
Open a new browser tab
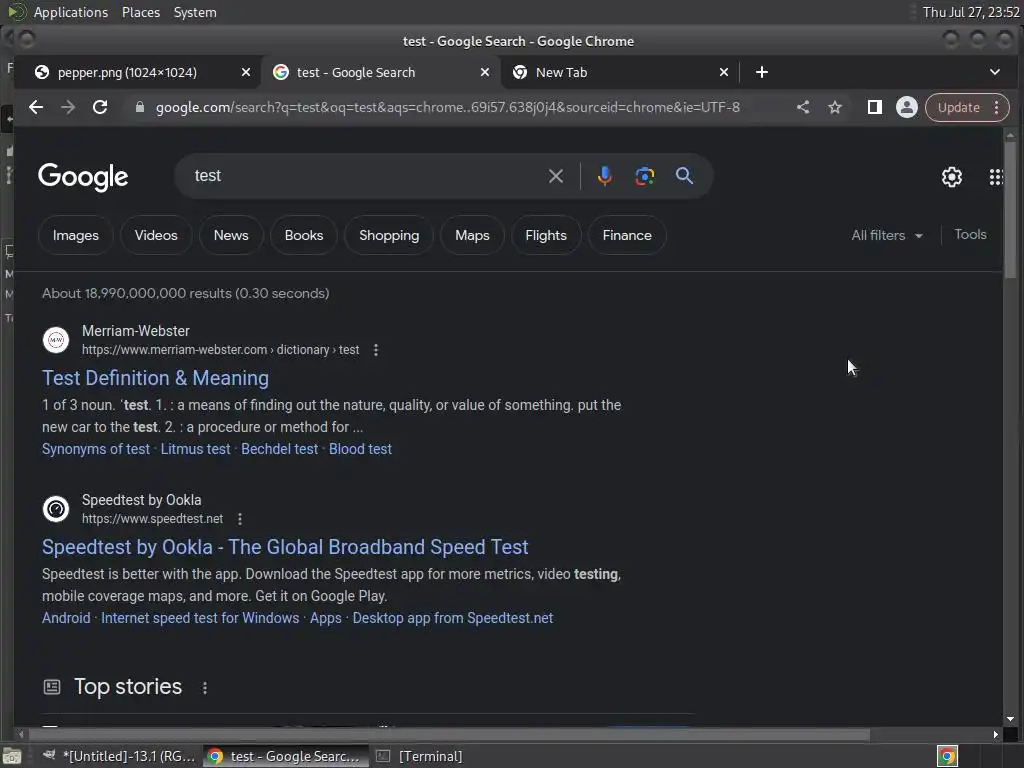coord(761,72)
